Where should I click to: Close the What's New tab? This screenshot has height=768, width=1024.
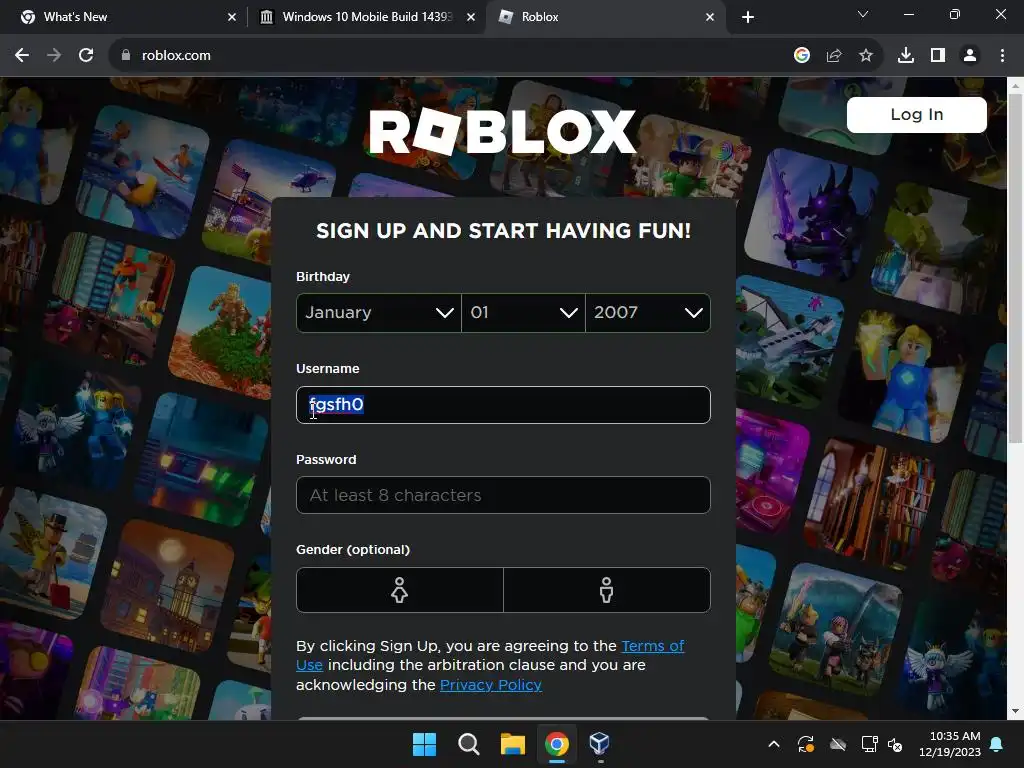pos(232,17)
